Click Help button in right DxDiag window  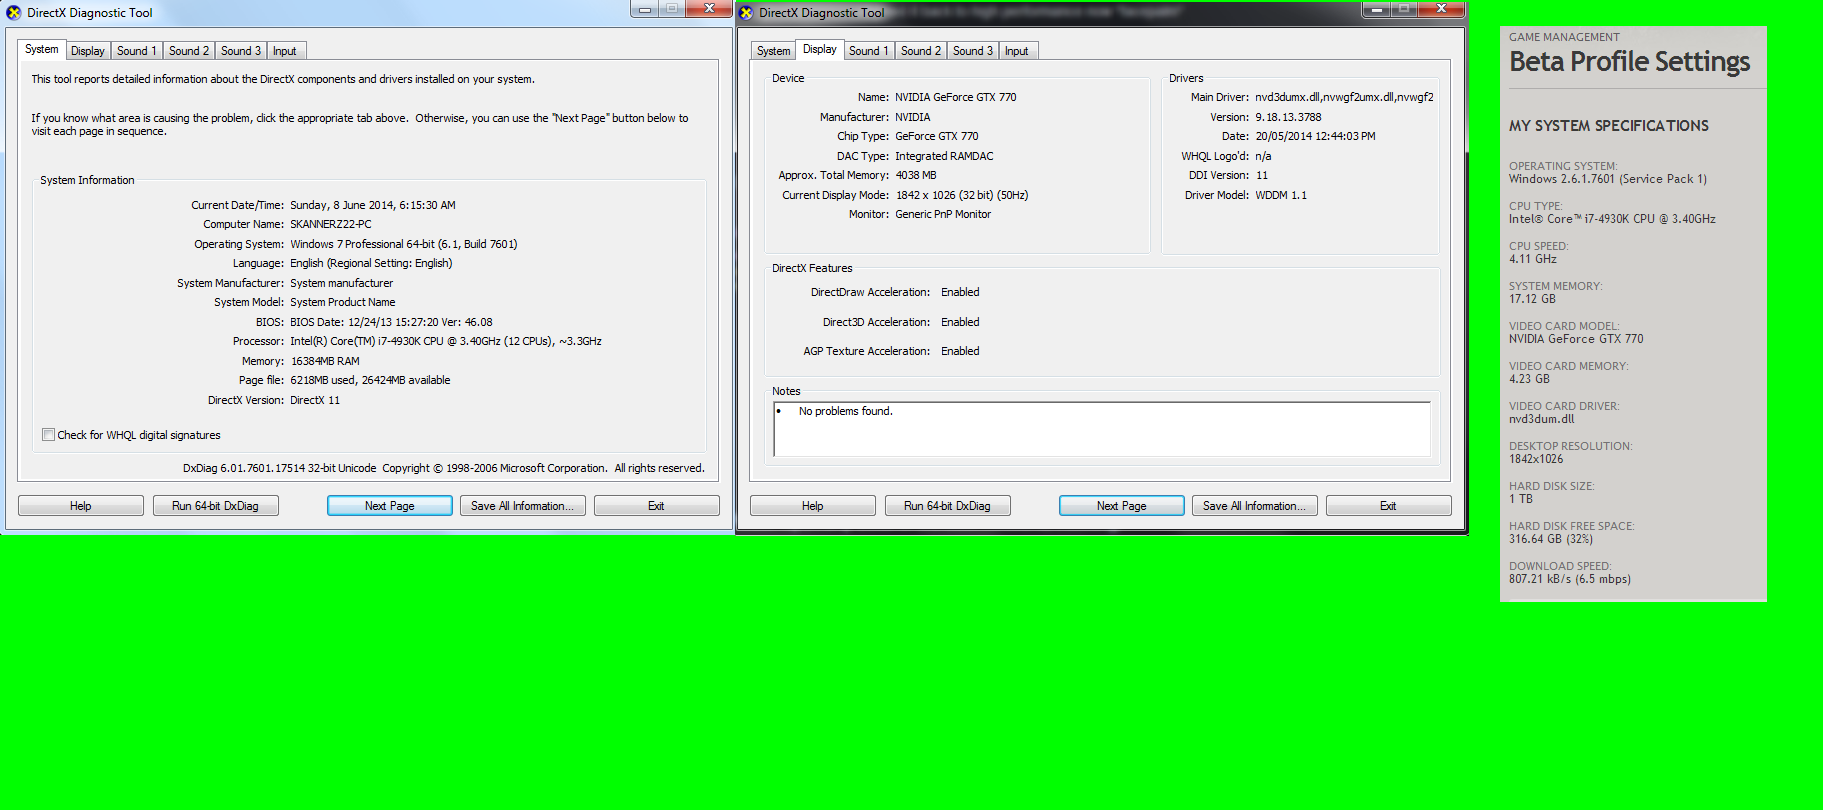pos(813,506)
